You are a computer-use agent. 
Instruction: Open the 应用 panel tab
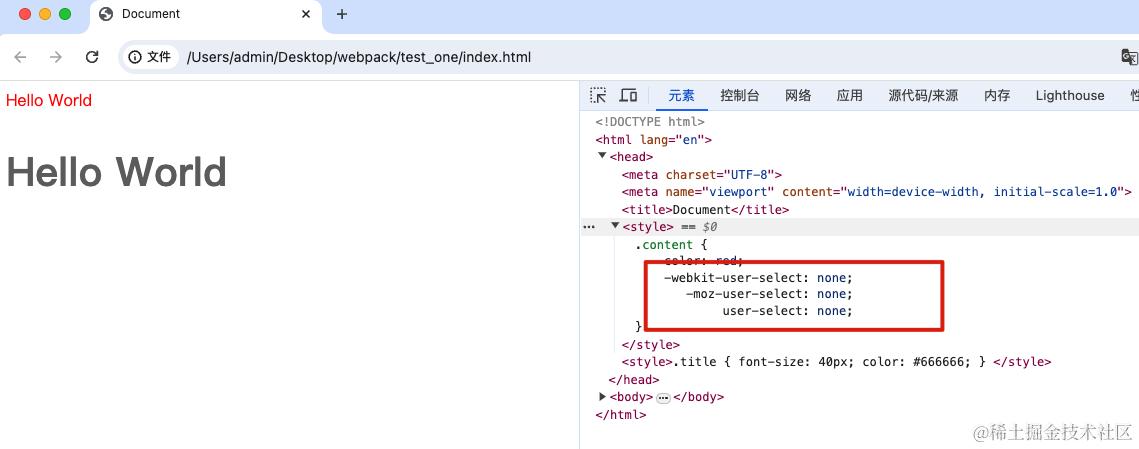point(849,96)
